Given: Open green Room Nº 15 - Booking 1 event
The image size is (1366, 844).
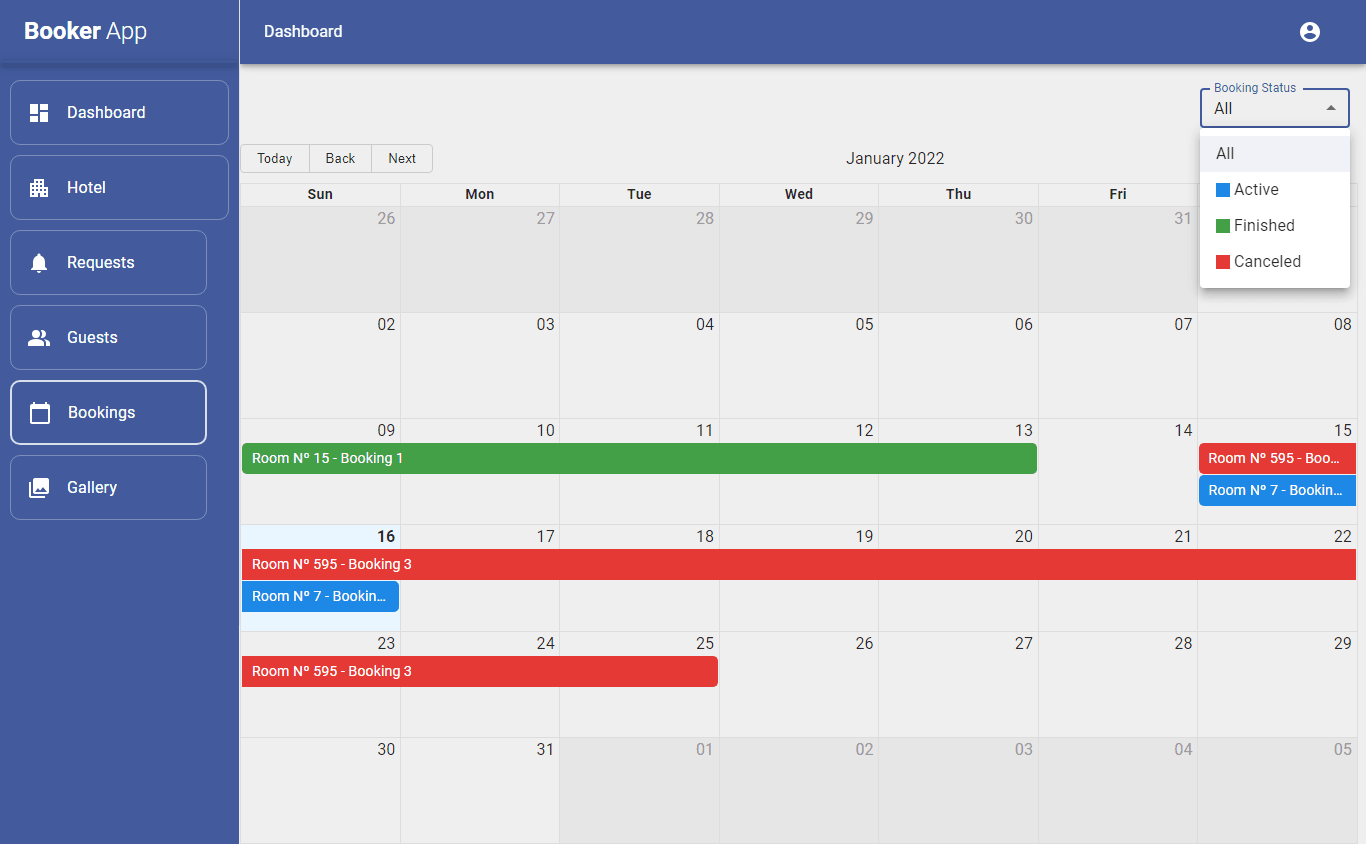Looking at the screenshot, I should tap(639, 459).
